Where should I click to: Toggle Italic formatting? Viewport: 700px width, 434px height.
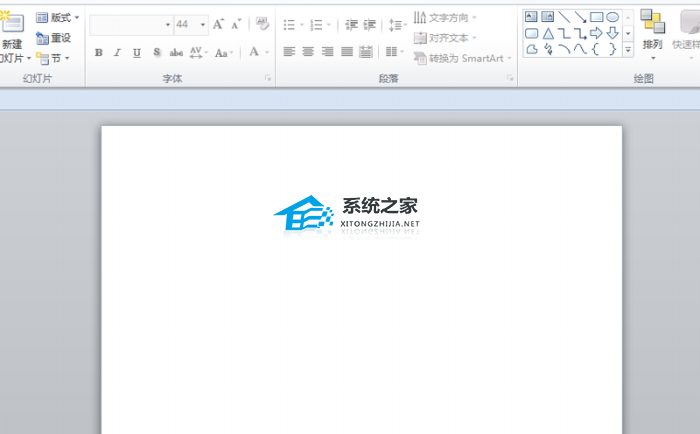[117, 53]
